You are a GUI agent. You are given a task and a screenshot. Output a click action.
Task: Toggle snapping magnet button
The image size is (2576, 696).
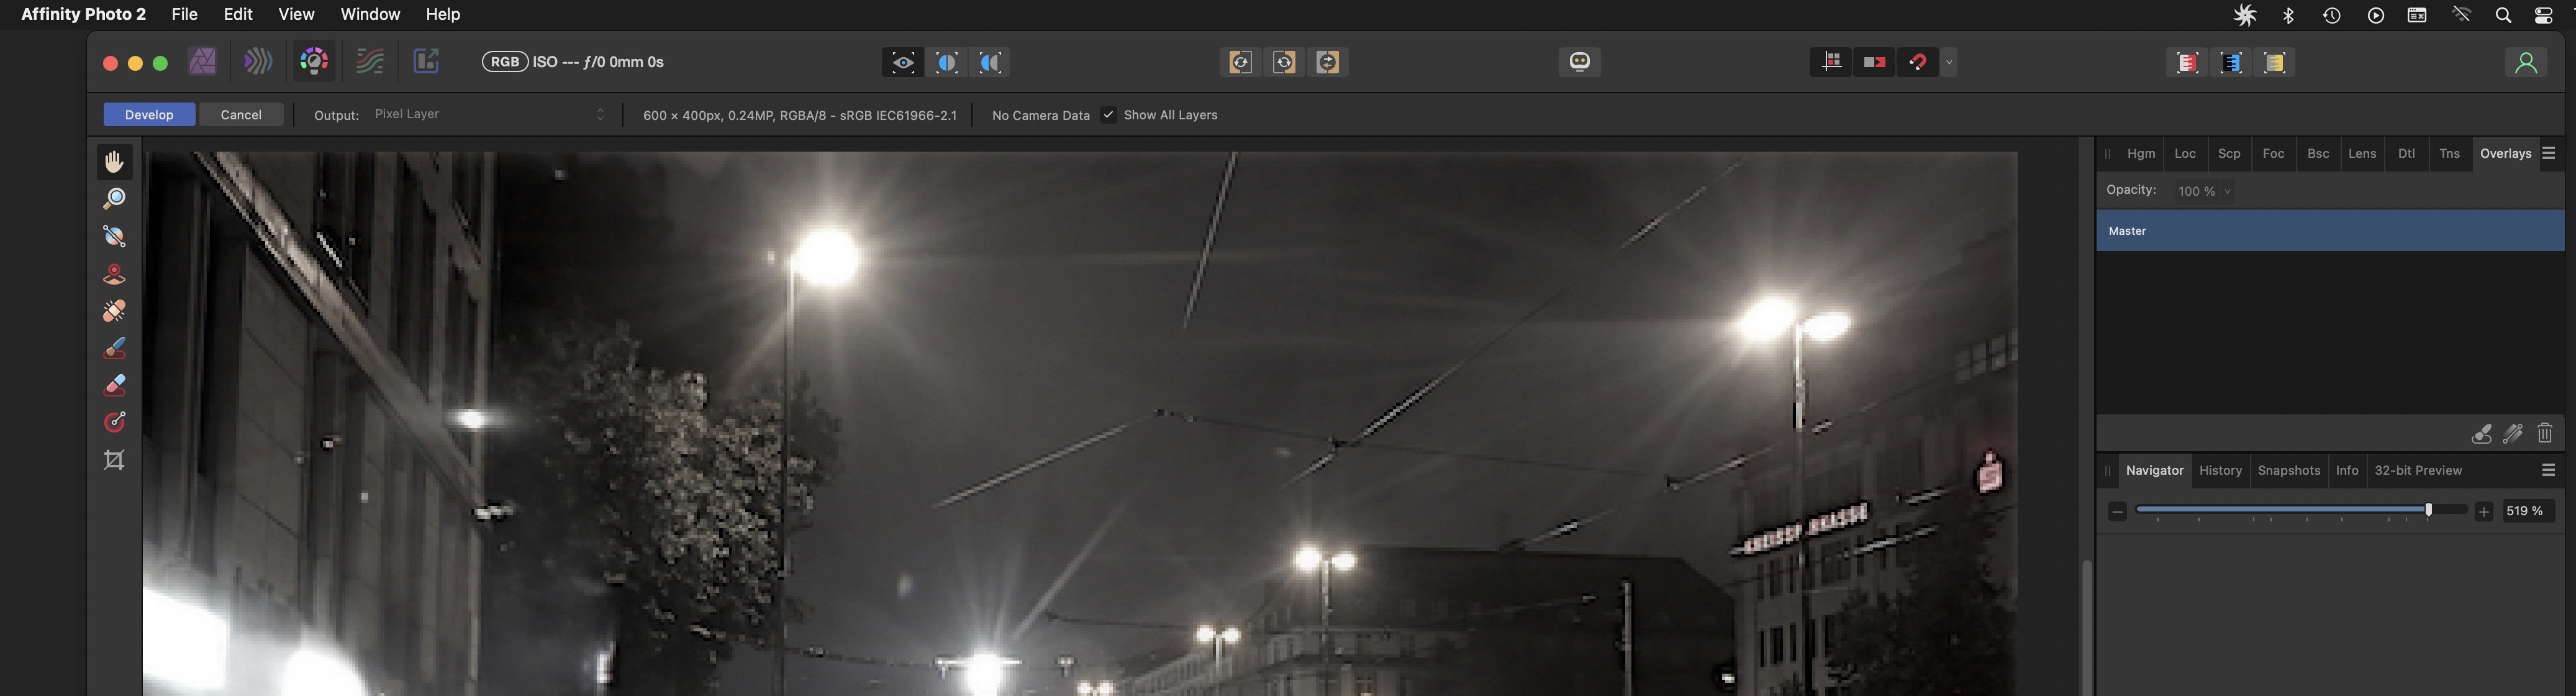1918,62
